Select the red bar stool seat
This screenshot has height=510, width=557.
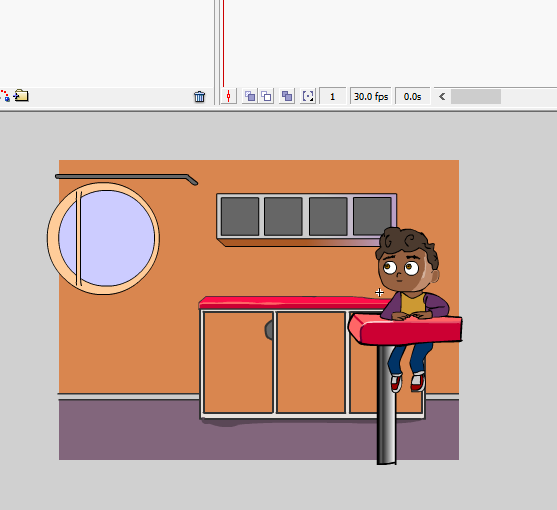coord(405,330)
